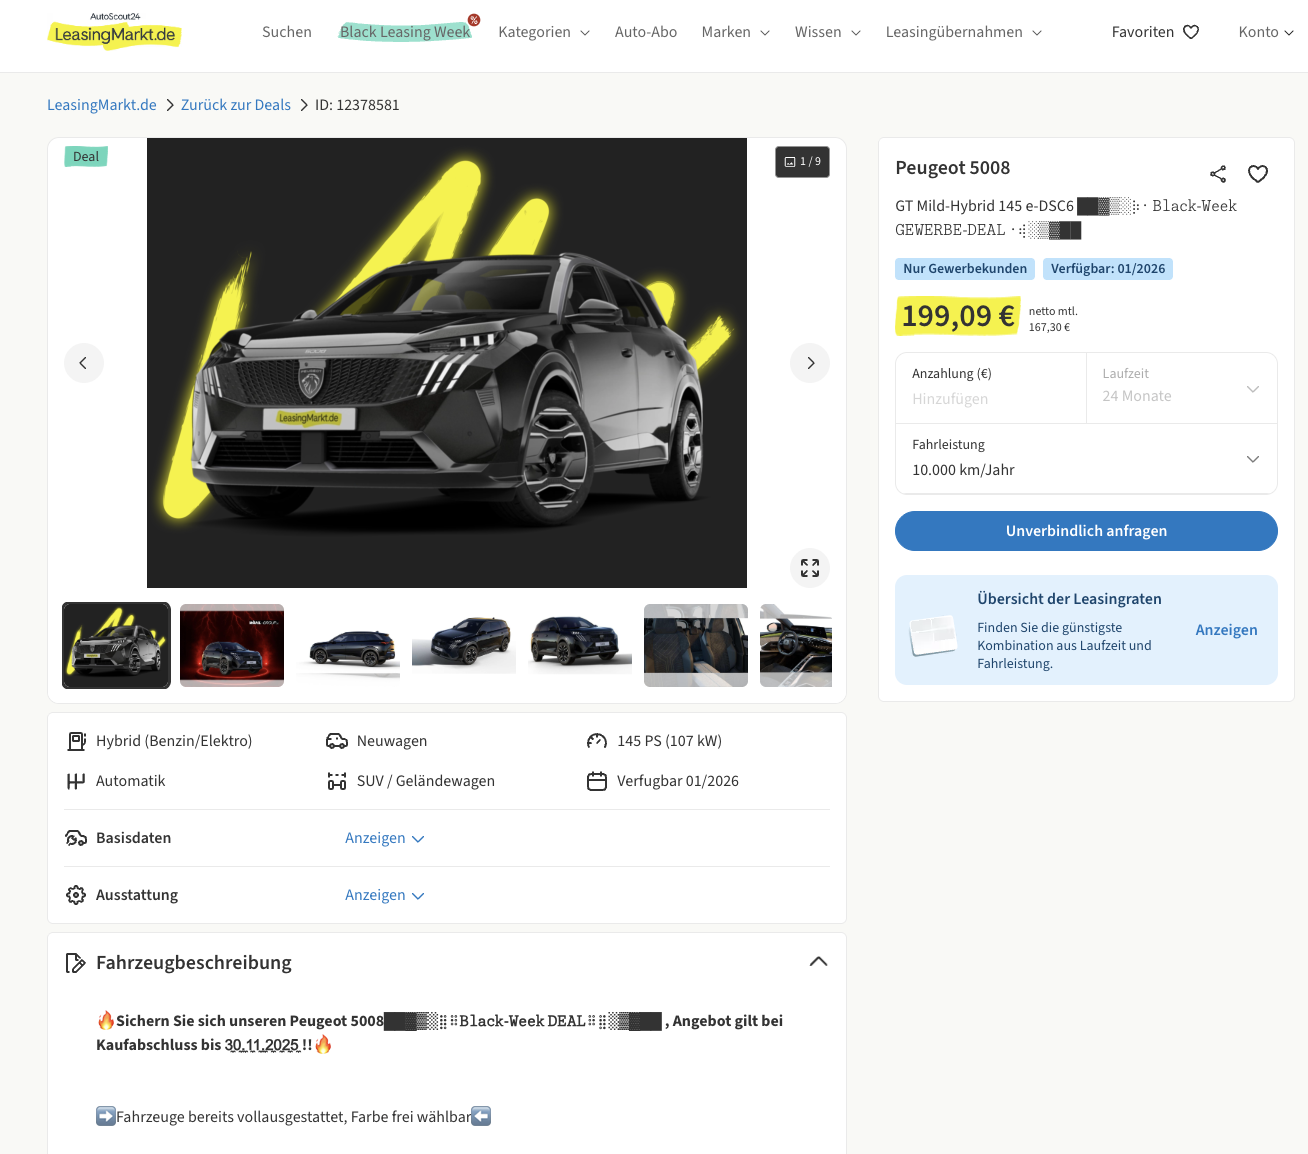
Task: Open the Kategorien menu
Action: pos(543,32)
